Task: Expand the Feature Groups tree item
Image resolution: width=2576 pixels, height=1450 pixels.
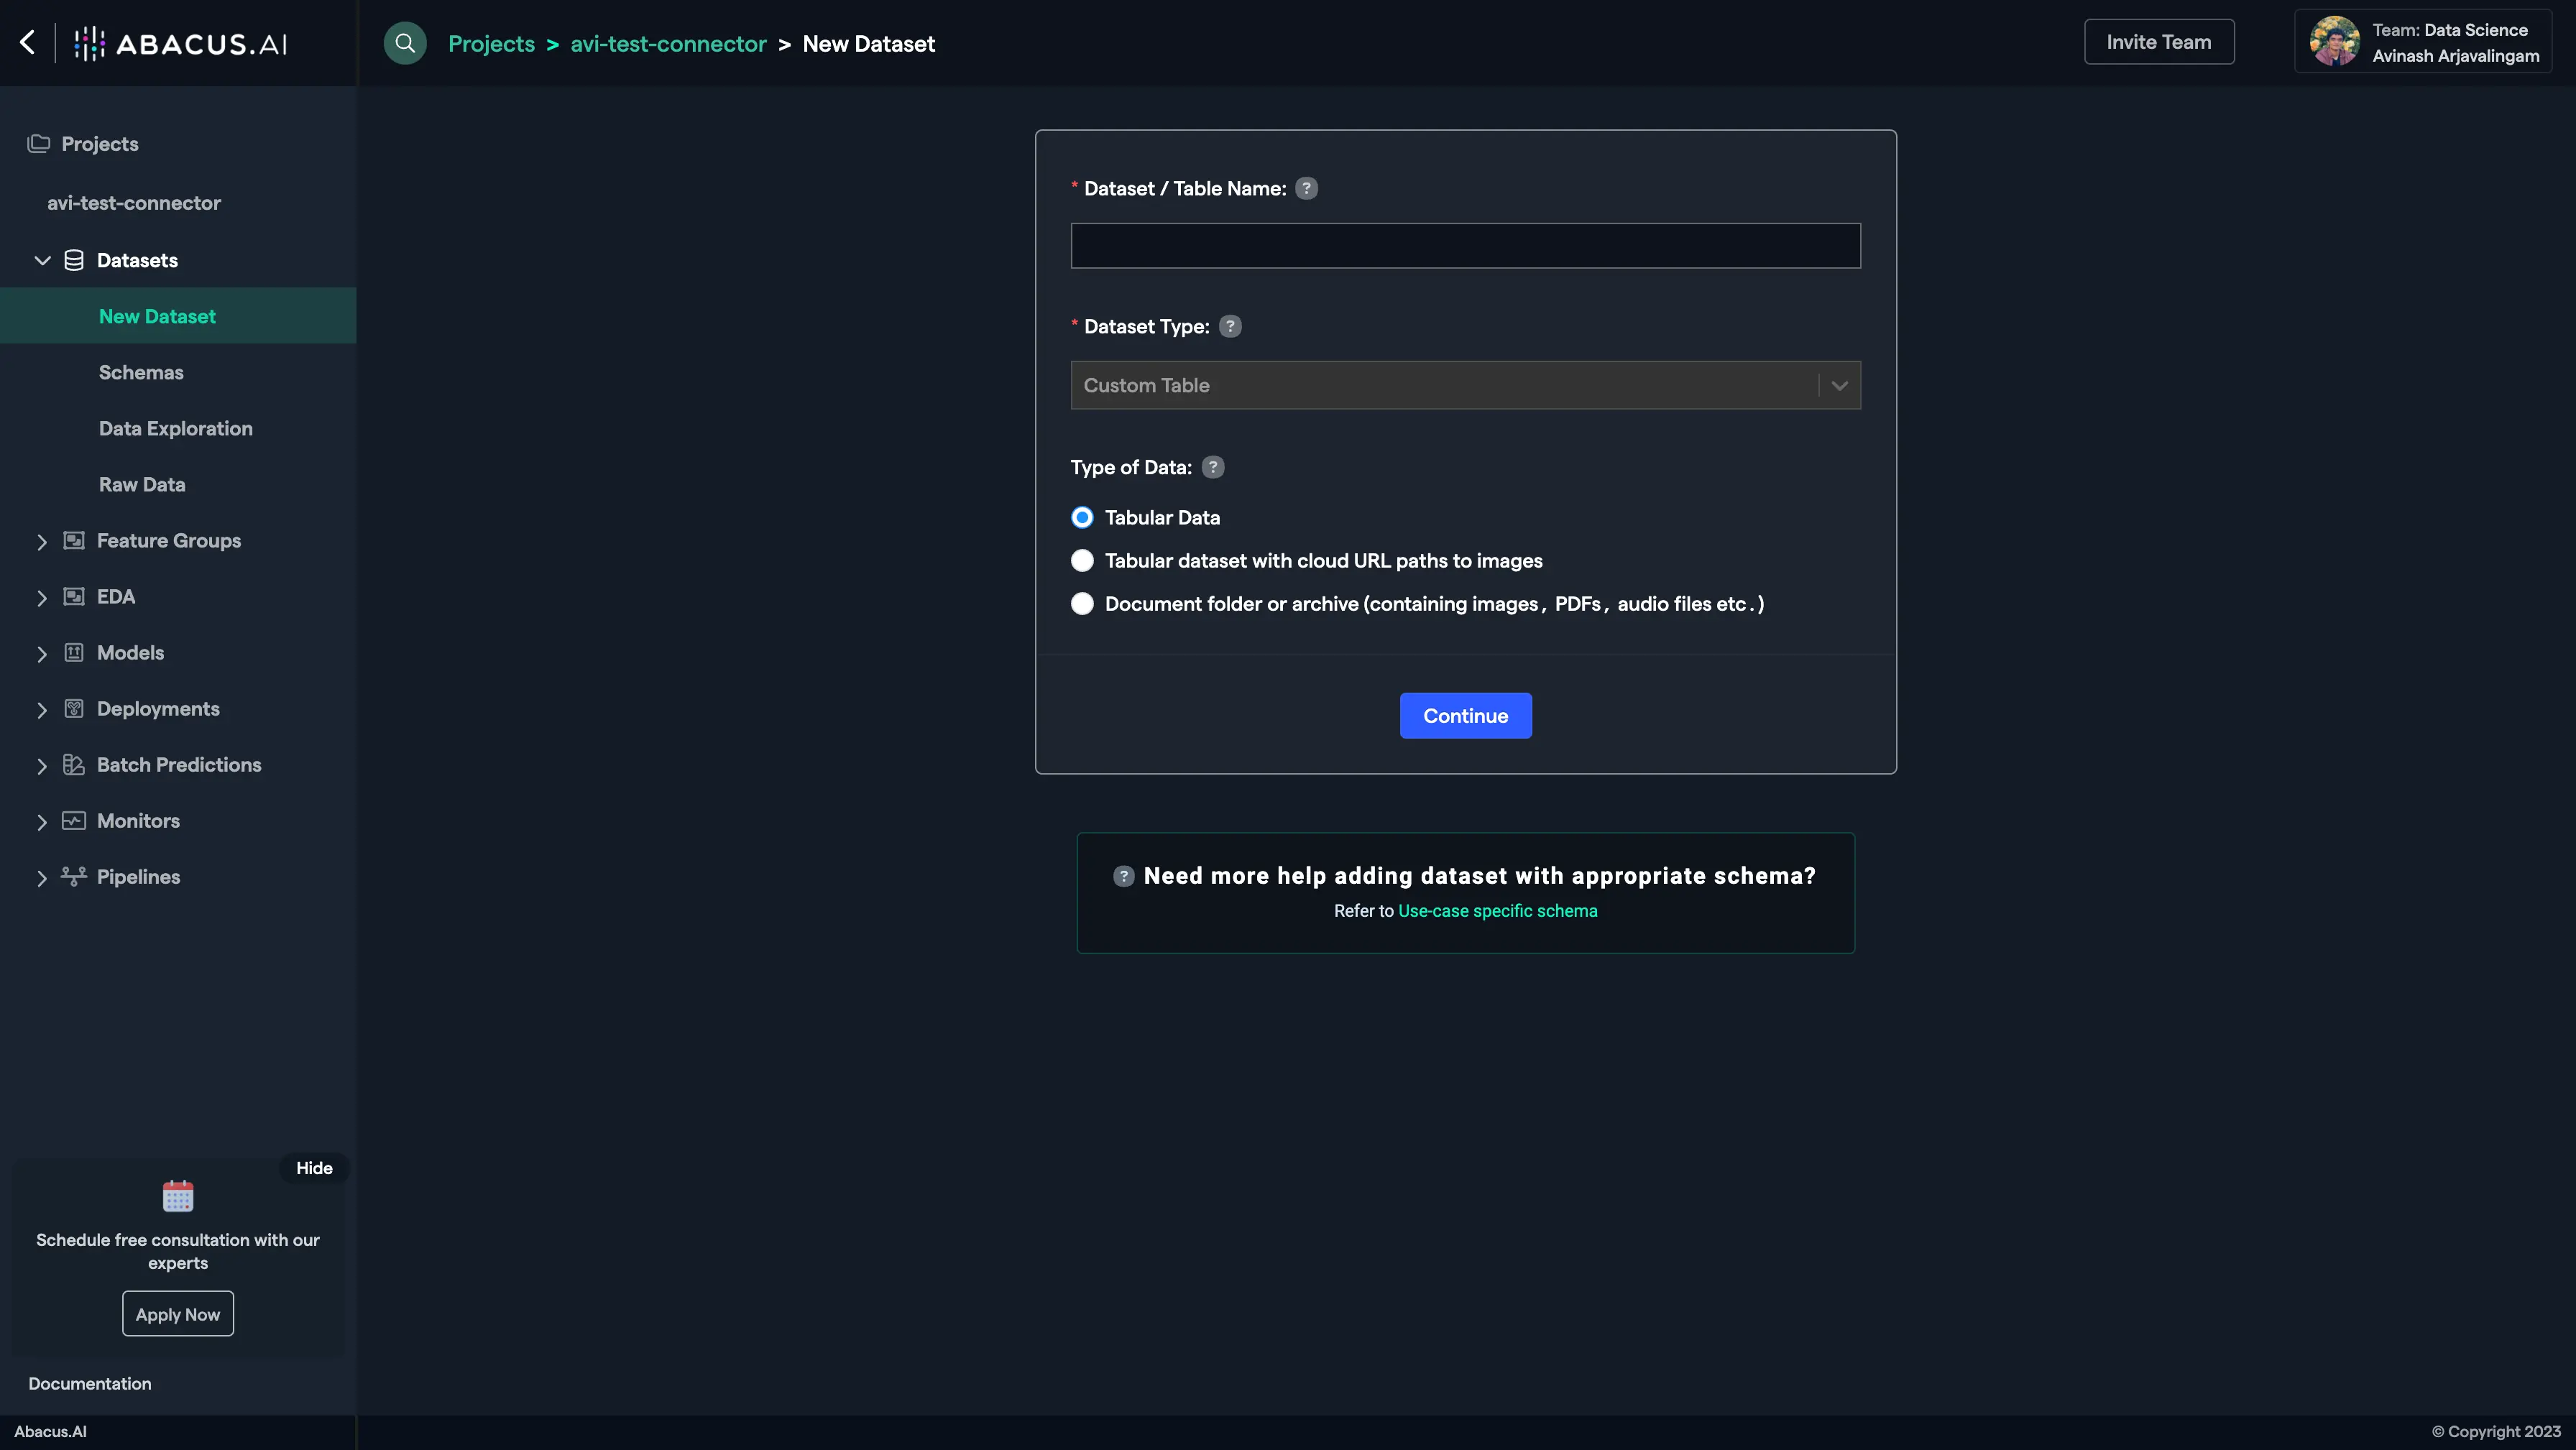Action: point(39,540)
